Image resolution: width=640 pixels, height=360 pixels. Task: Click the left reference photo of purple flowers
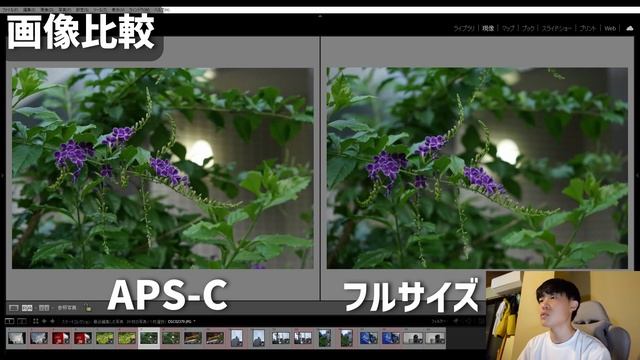[163, 168]
